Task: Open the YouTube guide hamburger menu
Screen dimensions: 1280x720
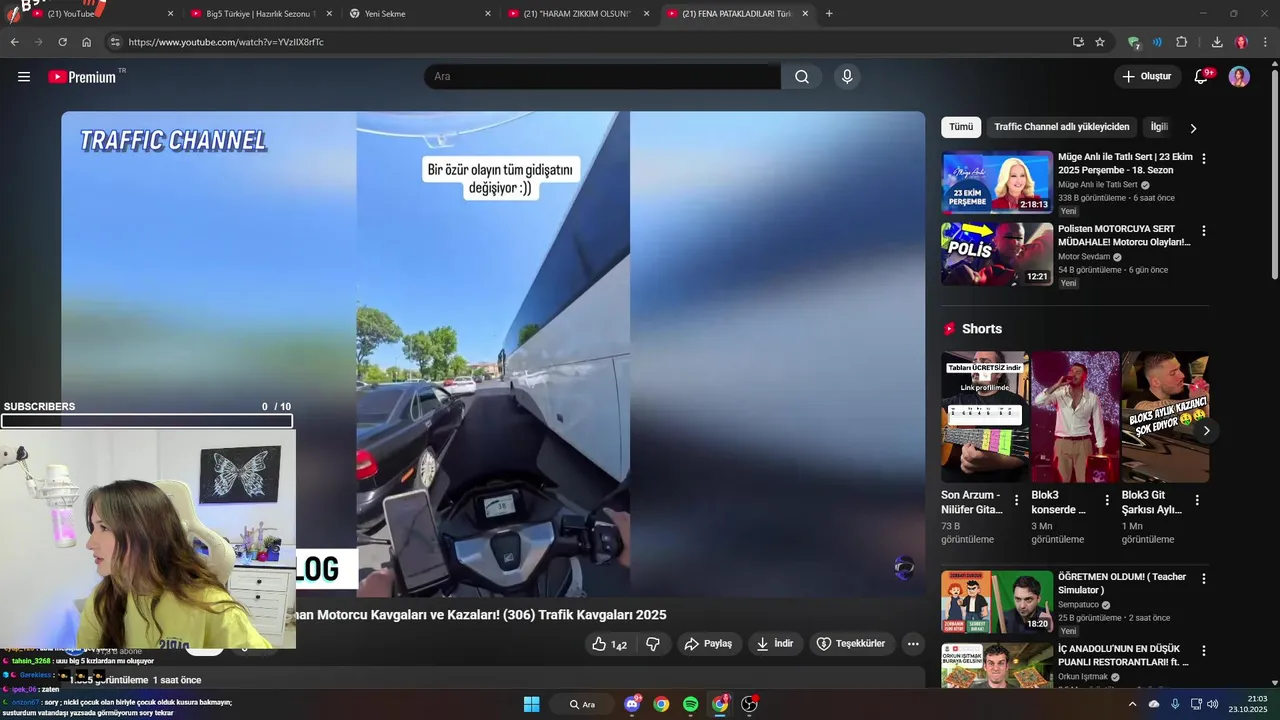Action: (24, 77)
